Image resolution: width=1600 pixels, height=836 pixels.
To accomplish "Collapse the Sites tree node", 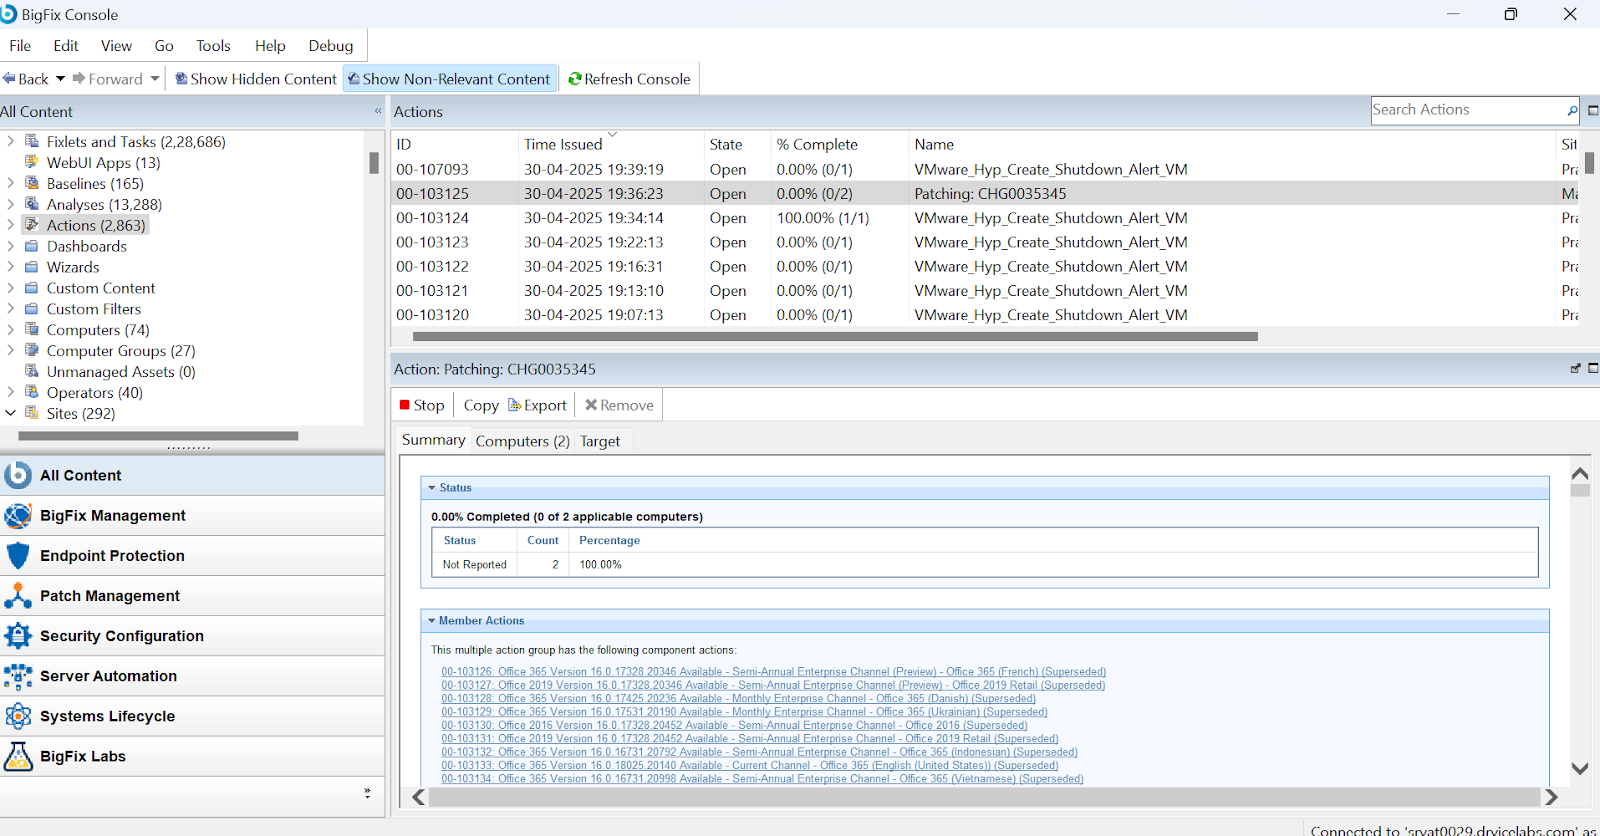I will pos(10,413).
